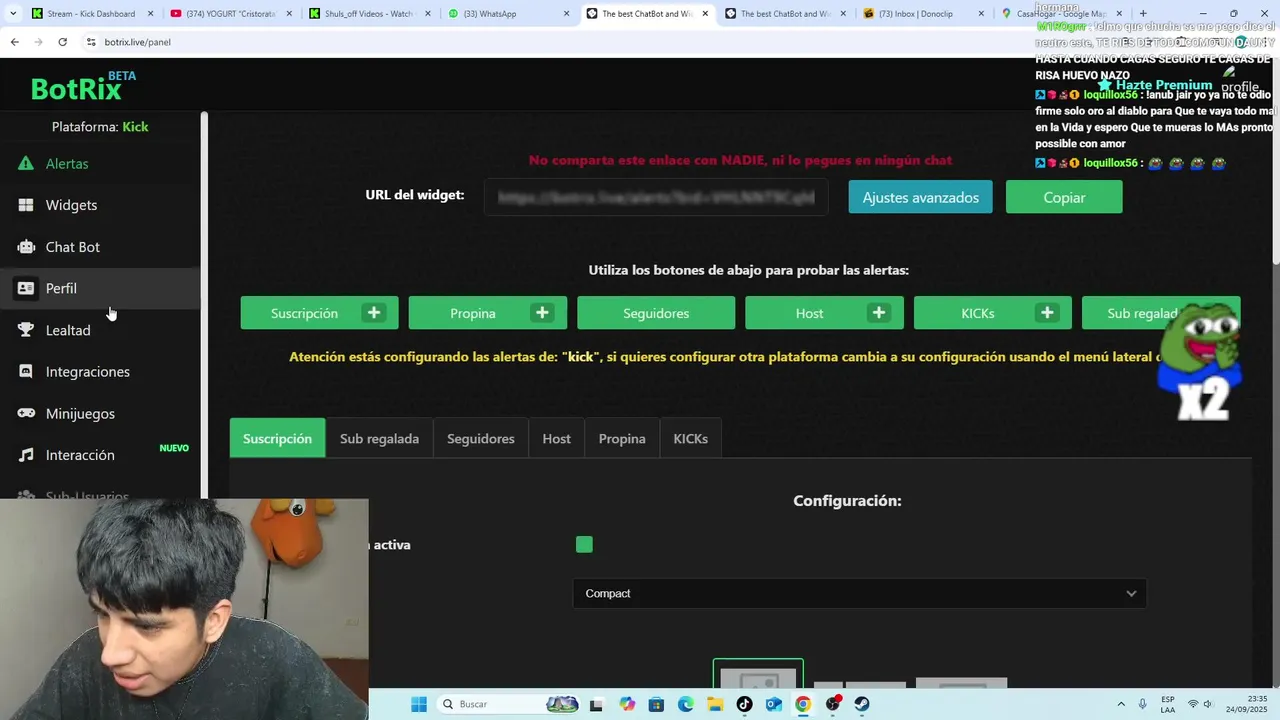Click plus icon on KICKs test button
Viewport: 1280px width, 720px height.
(x=1047, y=313)
